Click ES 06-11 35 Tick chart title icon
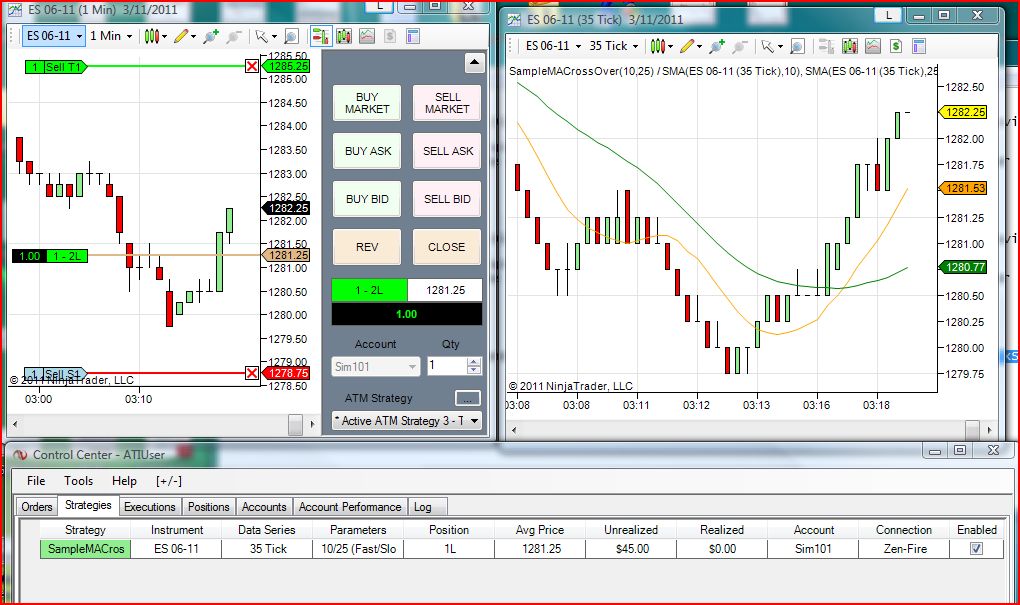 coord(514,20)
